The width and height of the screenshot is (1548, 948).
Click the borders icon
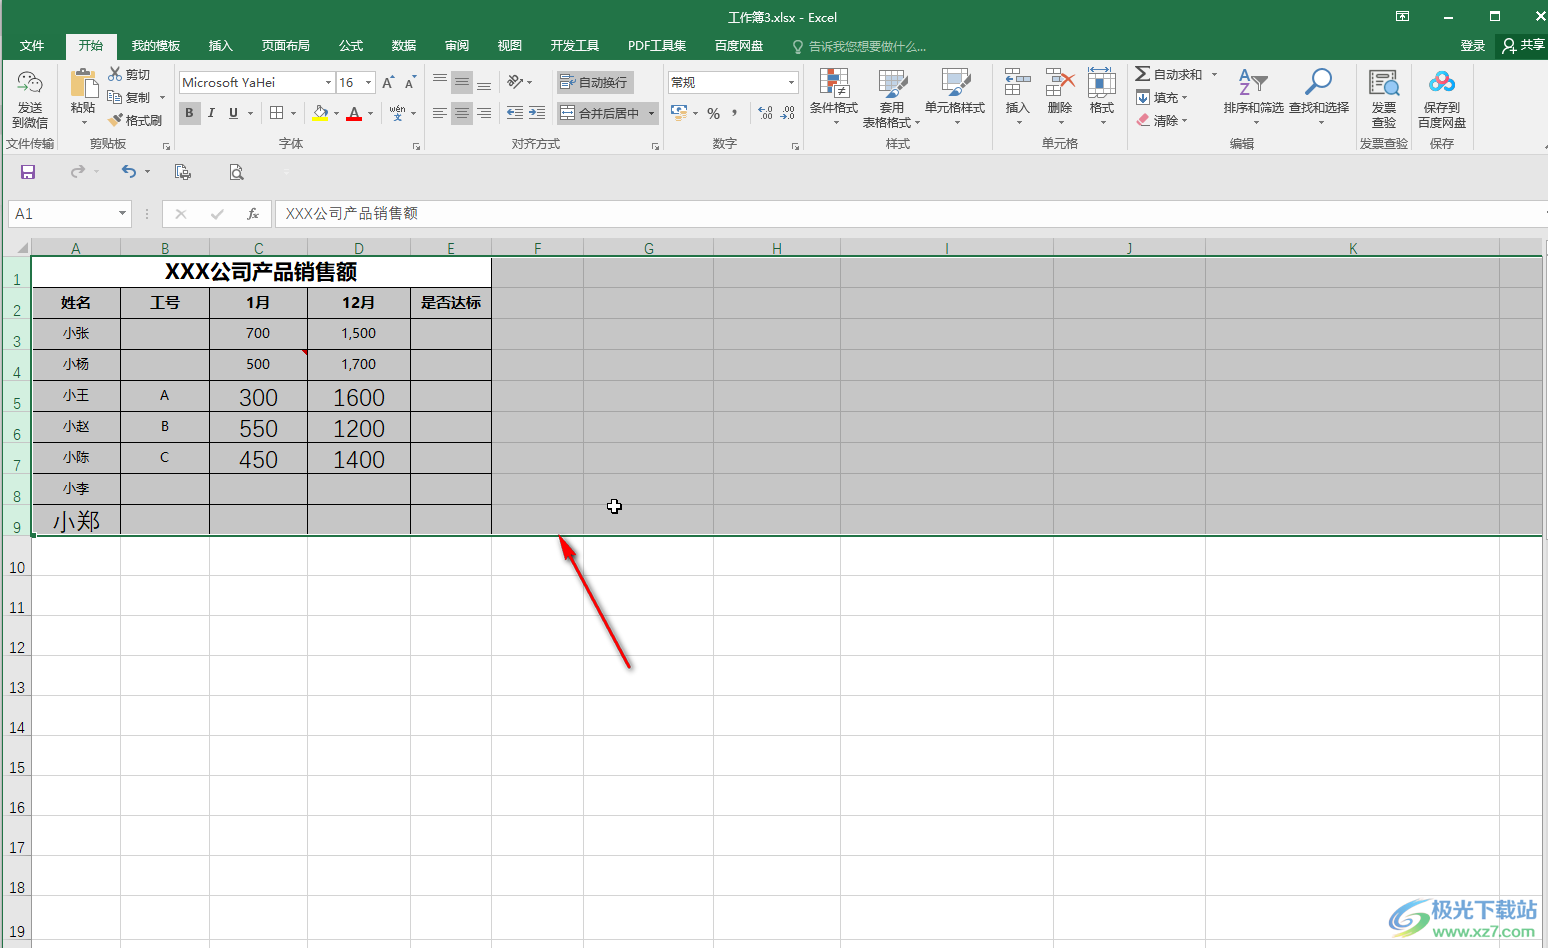277,113
